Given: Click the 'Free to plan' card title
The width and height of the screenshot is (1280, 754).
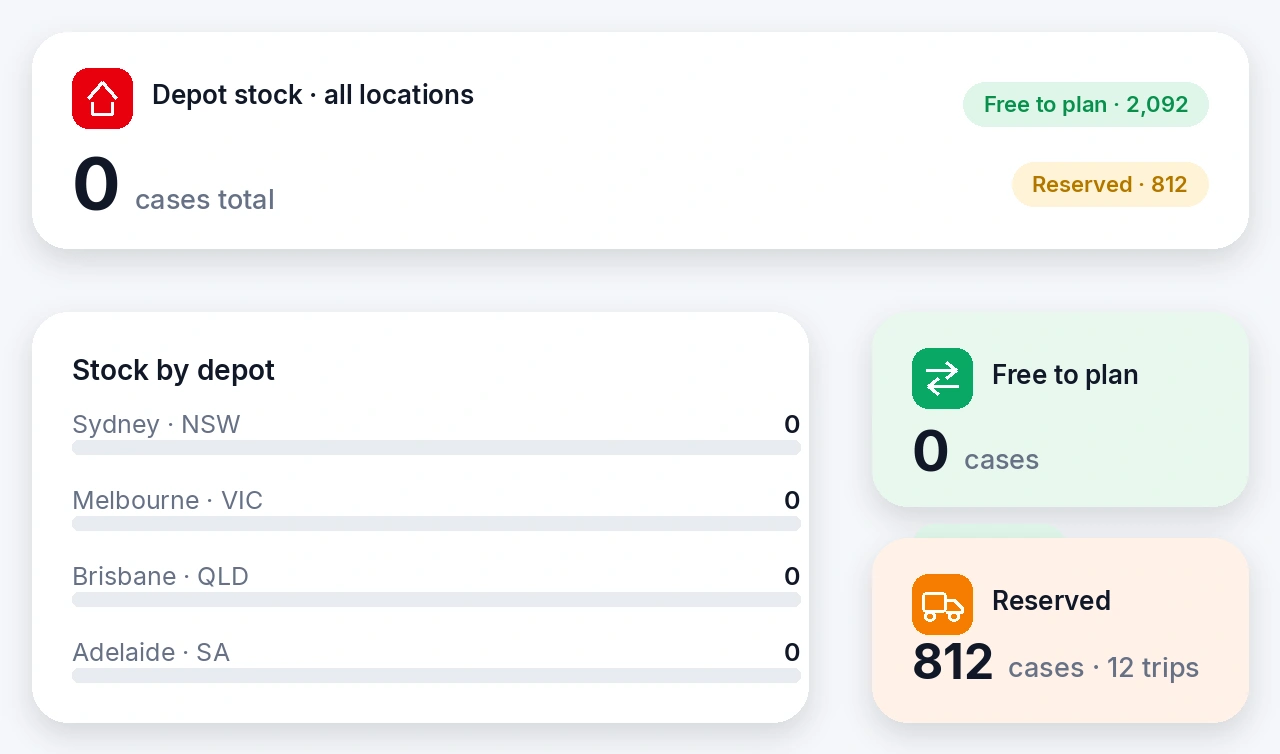Looking at the screenshot, I should click(1065, 375).
